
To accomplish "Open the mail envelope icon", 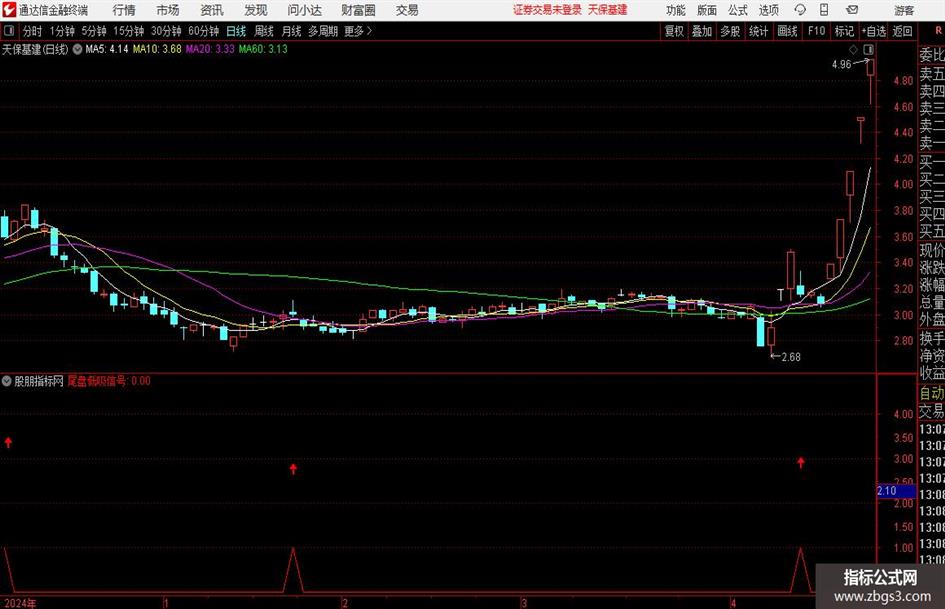I will point(852,10).
